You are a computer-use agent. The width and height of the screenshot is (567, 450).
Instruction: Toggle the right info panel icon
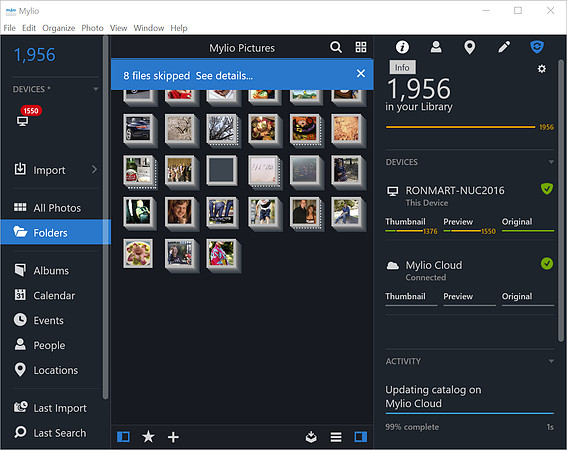click(x=361, y=437)
